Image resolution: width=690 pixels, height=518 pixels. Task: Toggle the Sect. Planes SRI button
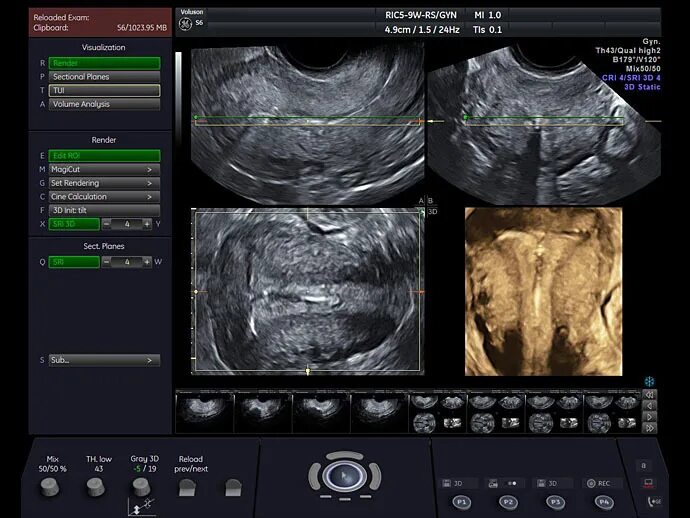click(74, 262)
